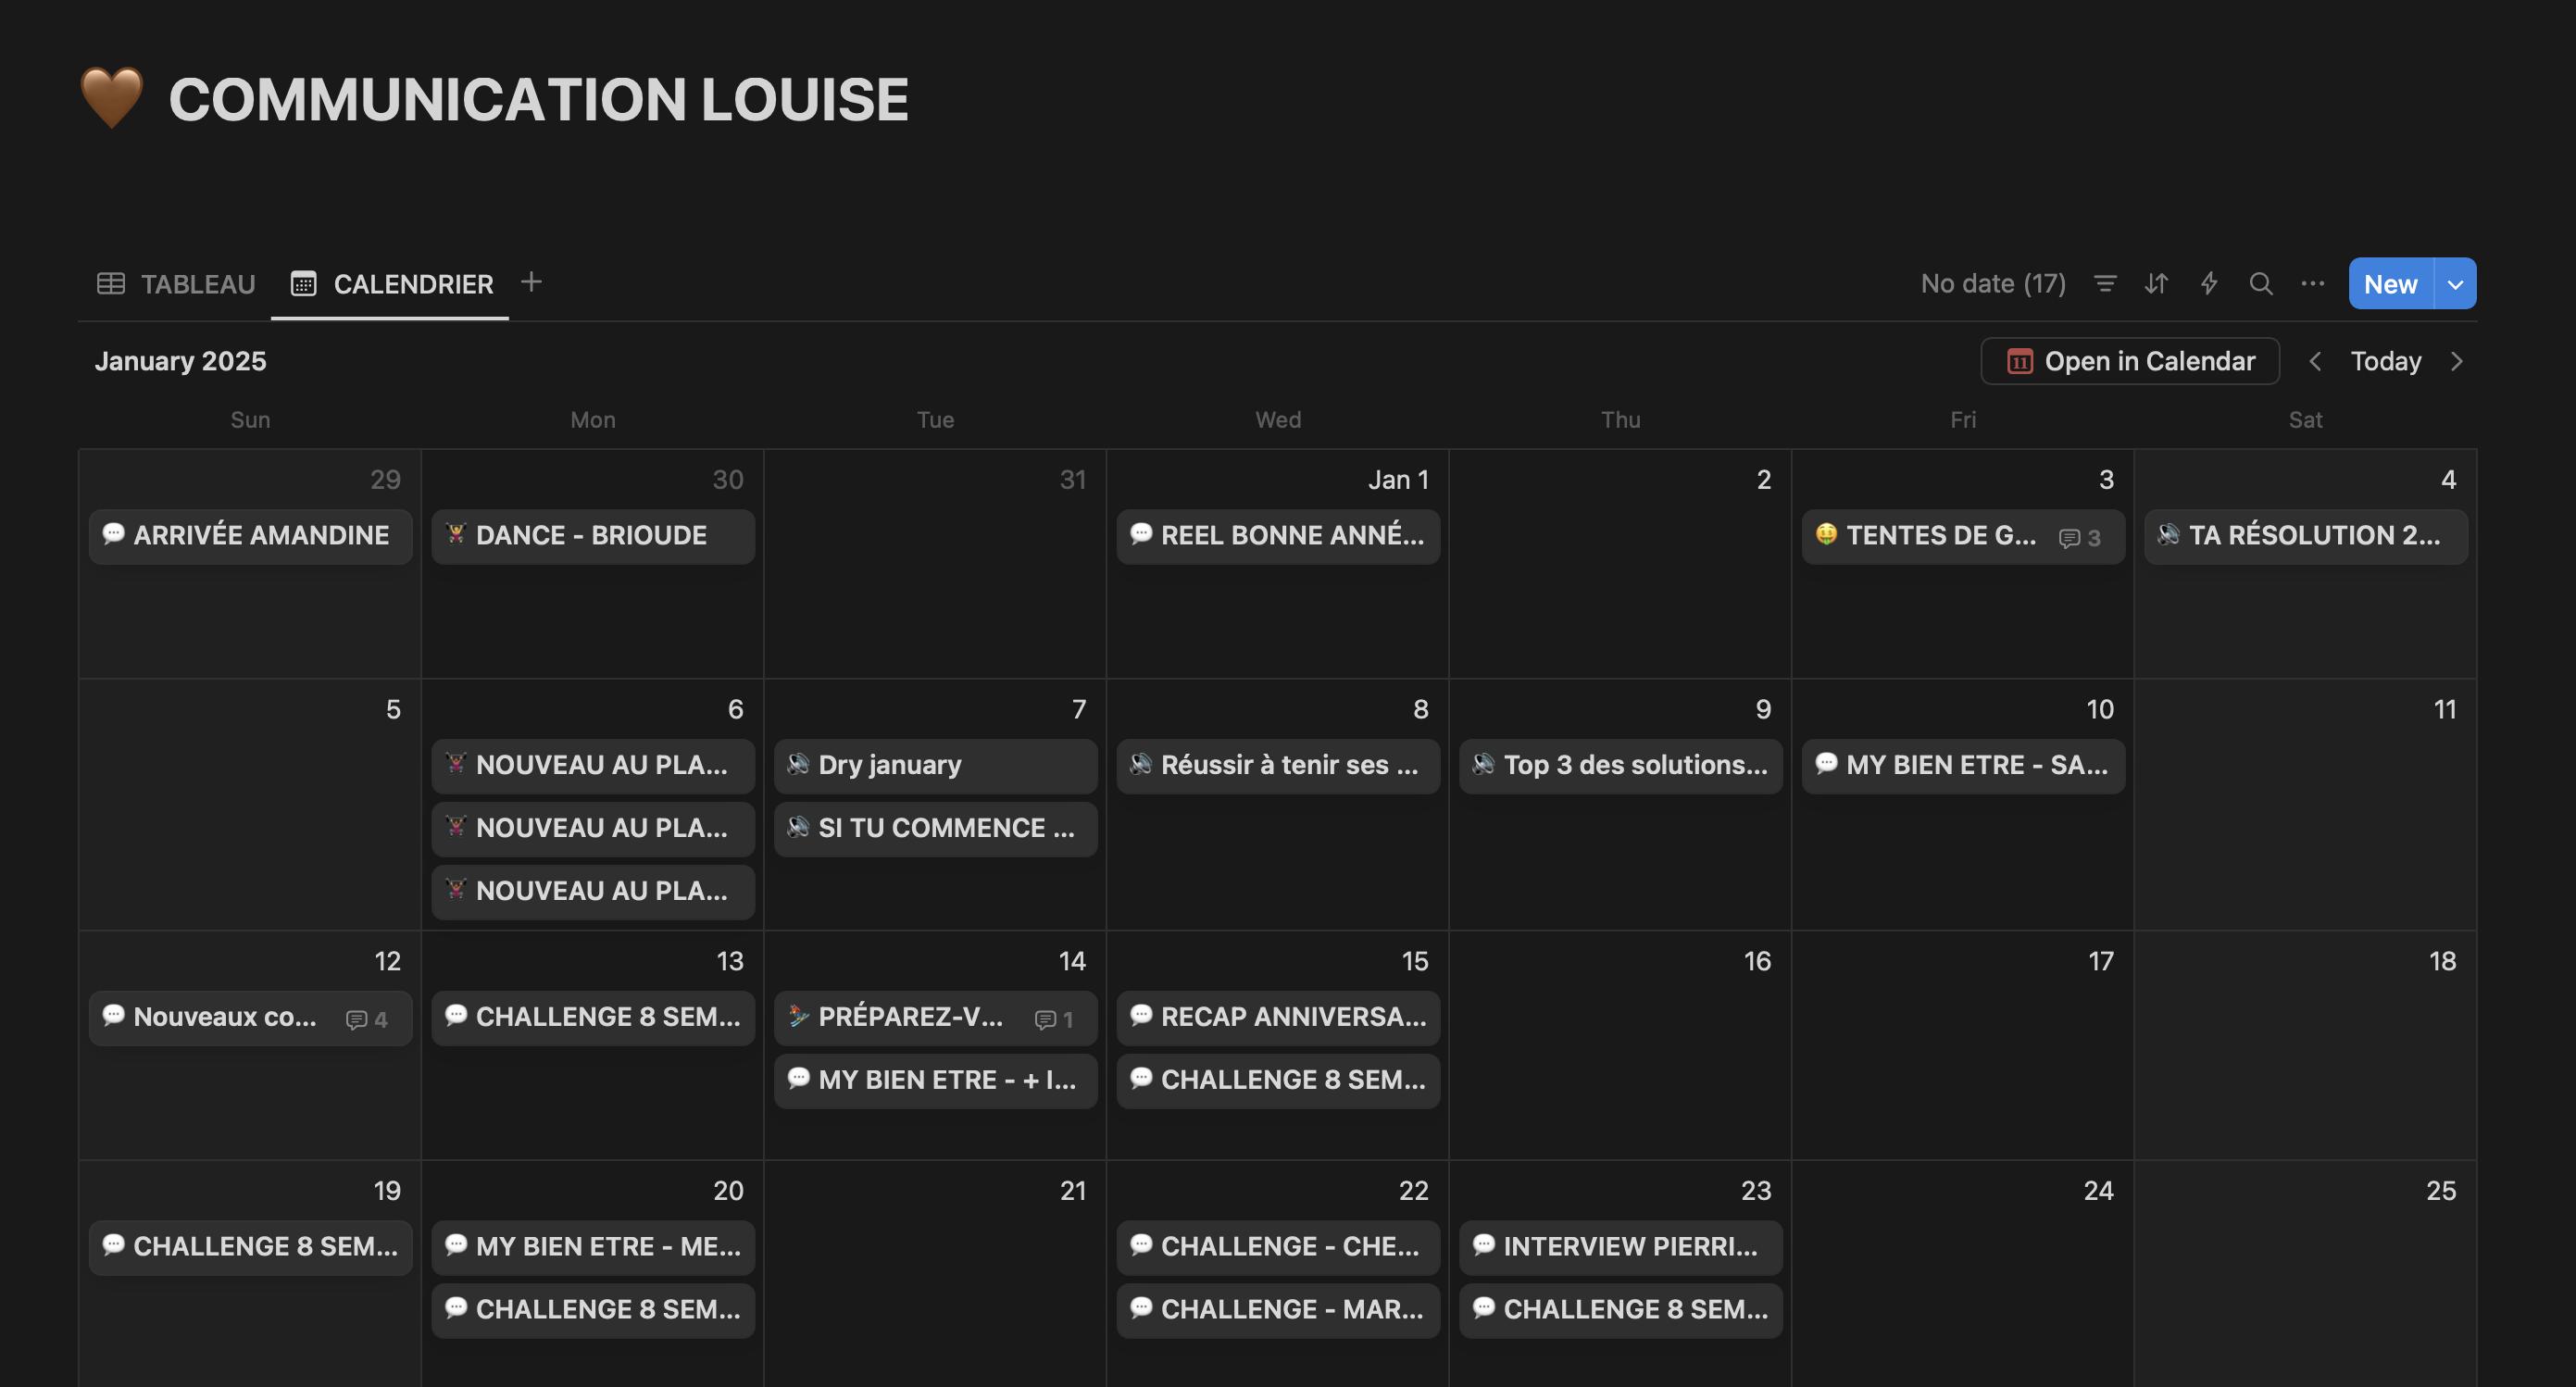Create a new entry with New button
The height and width of the screenshot is (1387, 2576).
(x=2390, y=284)
